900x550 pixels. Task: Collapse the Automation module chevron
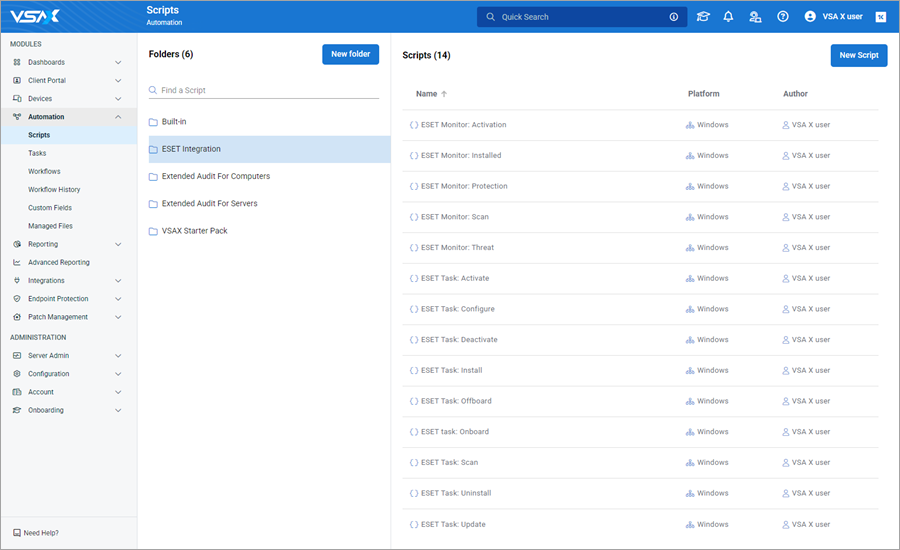pyautogui.click(x=118, y=117)
